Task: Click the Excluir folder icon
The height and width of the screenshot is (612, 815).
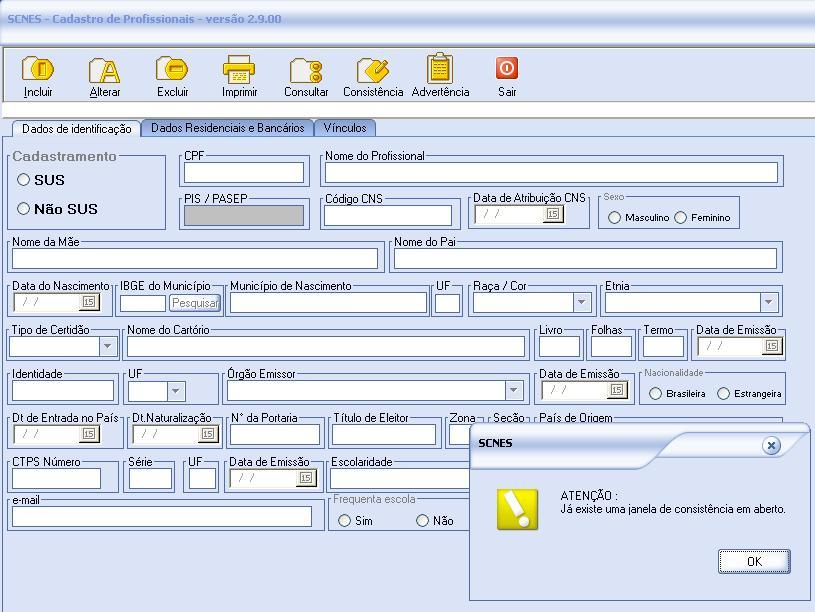Action: coord(172,70)
